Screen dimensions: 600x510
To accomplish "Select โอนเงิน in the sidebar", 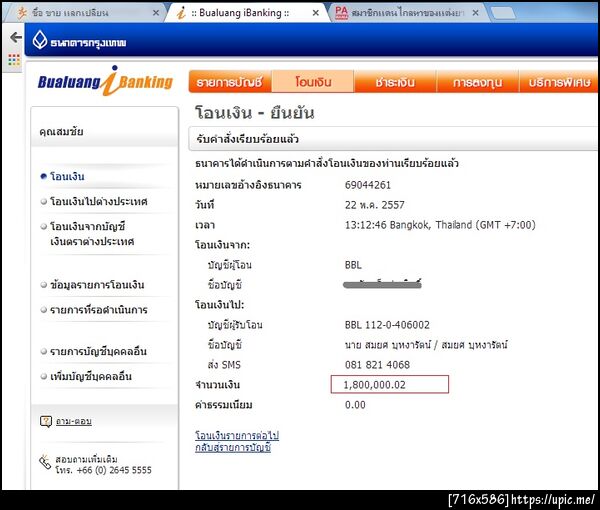I will tap(67, 176).
